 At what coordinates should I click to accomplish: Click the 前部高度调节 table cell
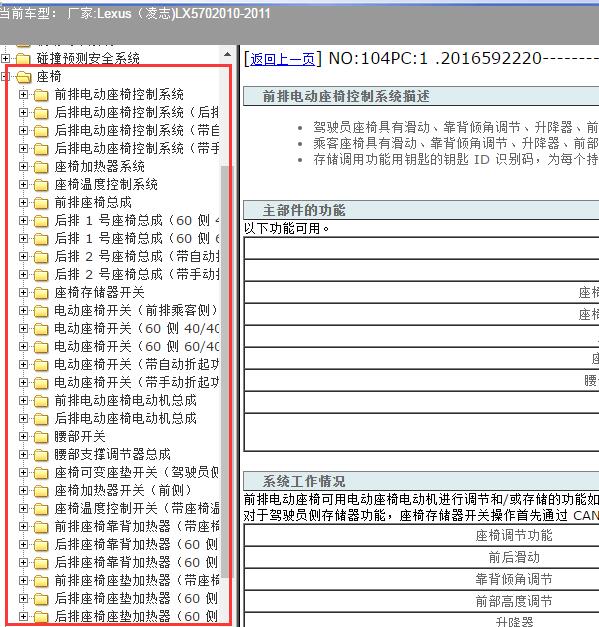(x=514, y=601)
